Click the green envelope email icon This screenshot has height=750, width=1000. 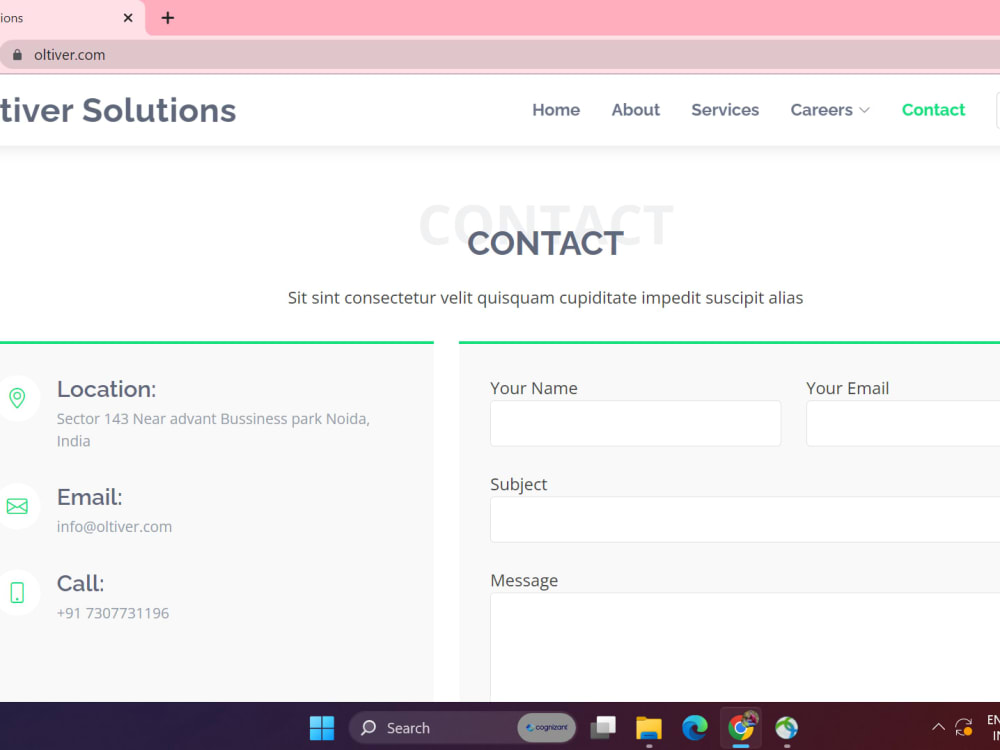[17, 506]
